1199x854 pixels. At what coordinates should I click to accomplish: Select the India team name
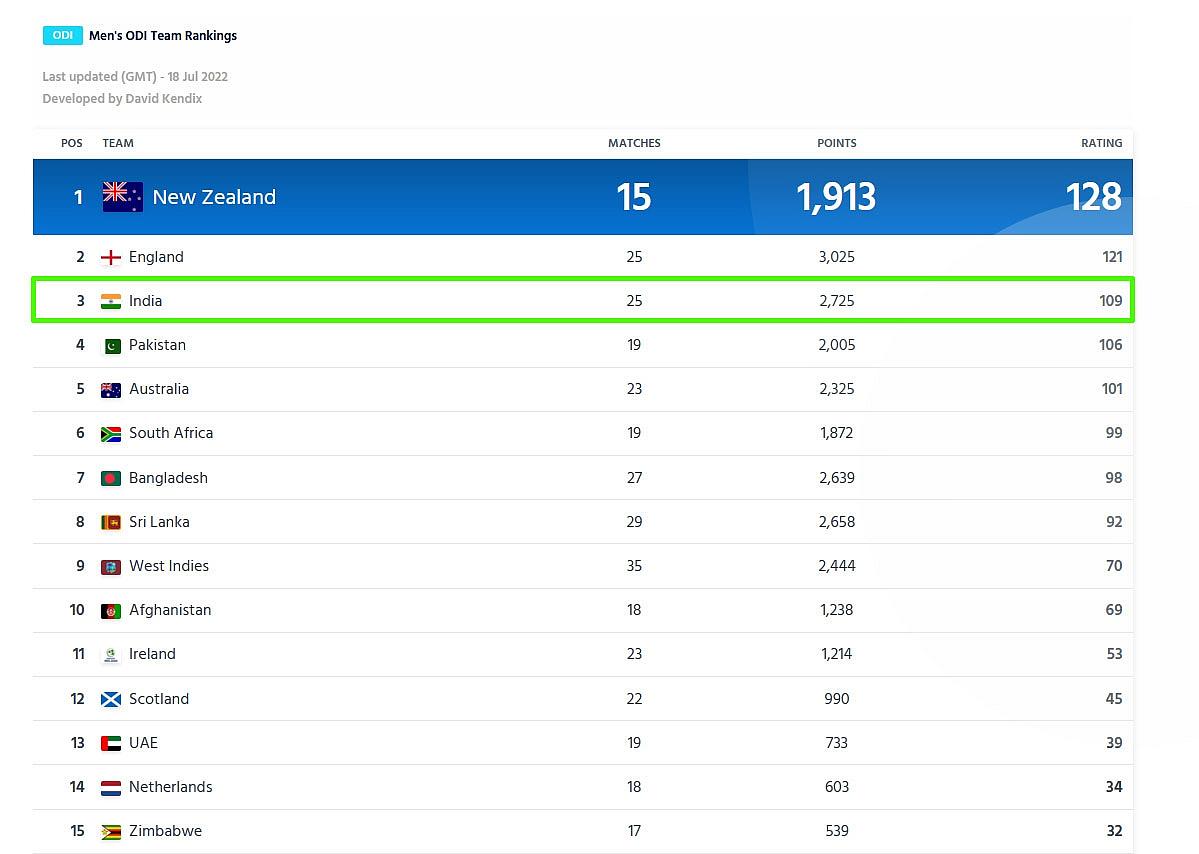click(x=145, y=300)
